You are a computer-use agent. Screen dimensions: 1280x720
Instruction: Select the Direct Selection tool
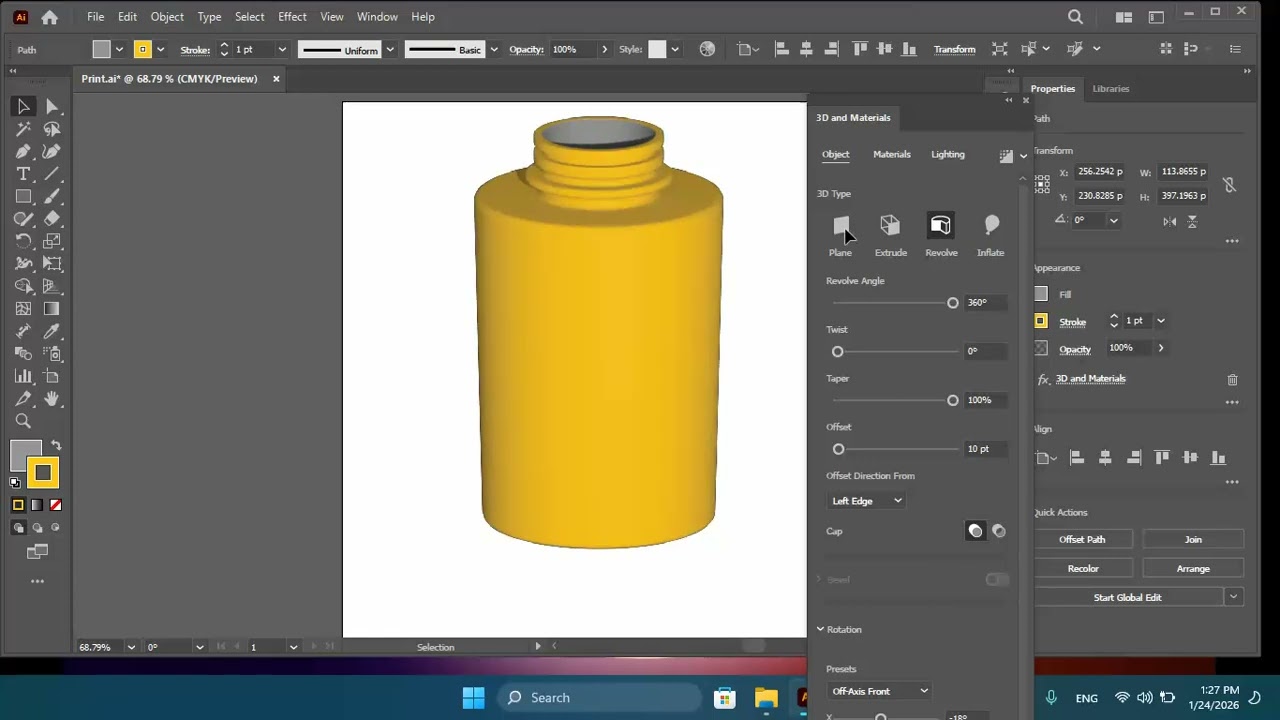[x=52, y=106]
